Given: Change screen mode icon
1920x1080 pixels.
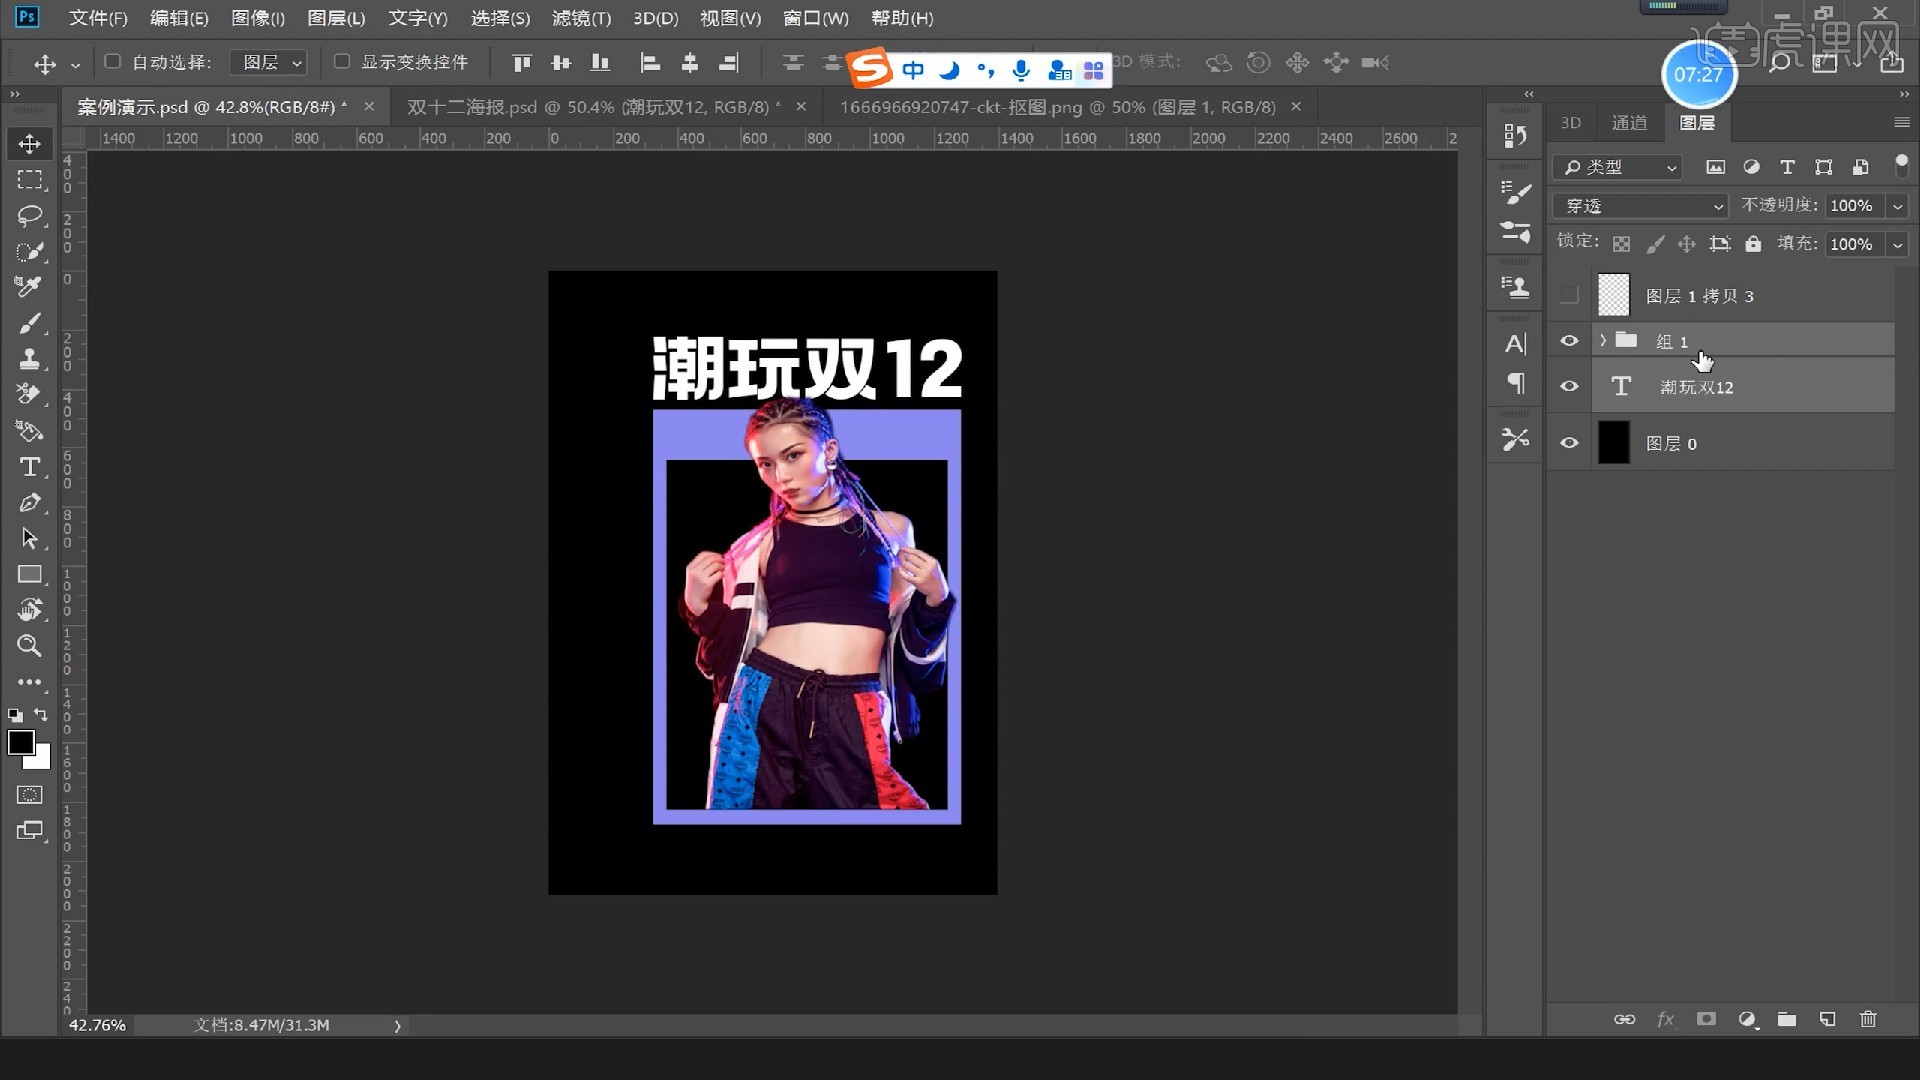Looking at the screenshot, I should (x=29, y=831).
